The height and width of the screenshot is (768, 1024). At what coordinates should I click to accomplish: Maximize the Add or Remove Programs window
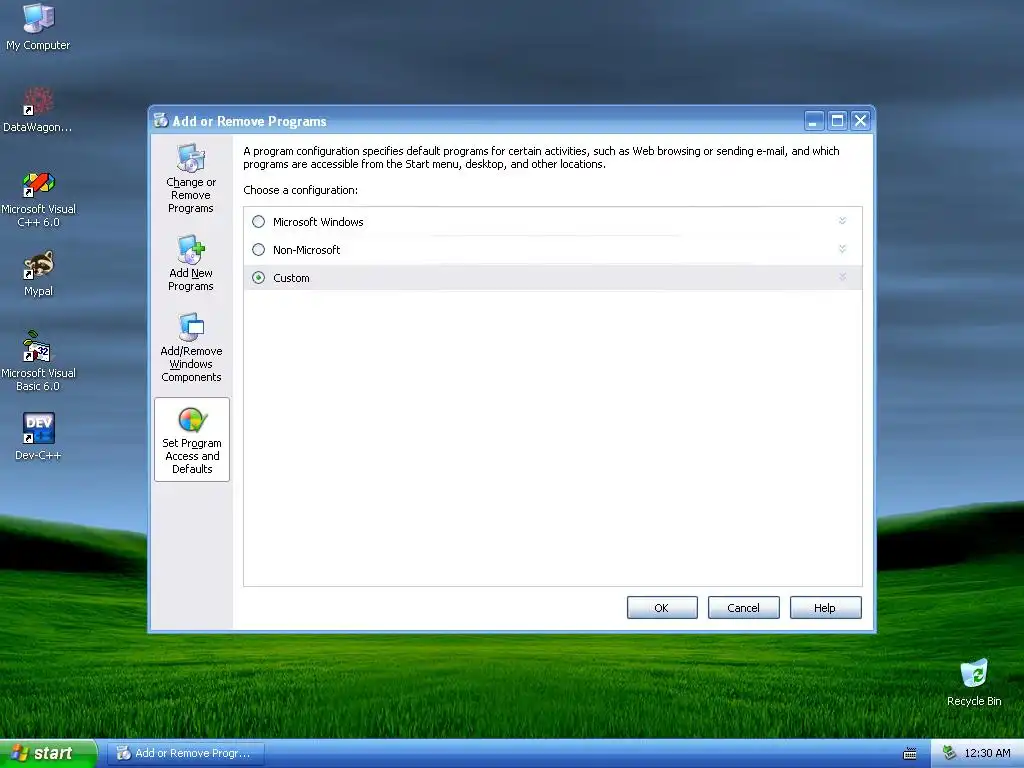coord(837,121)
